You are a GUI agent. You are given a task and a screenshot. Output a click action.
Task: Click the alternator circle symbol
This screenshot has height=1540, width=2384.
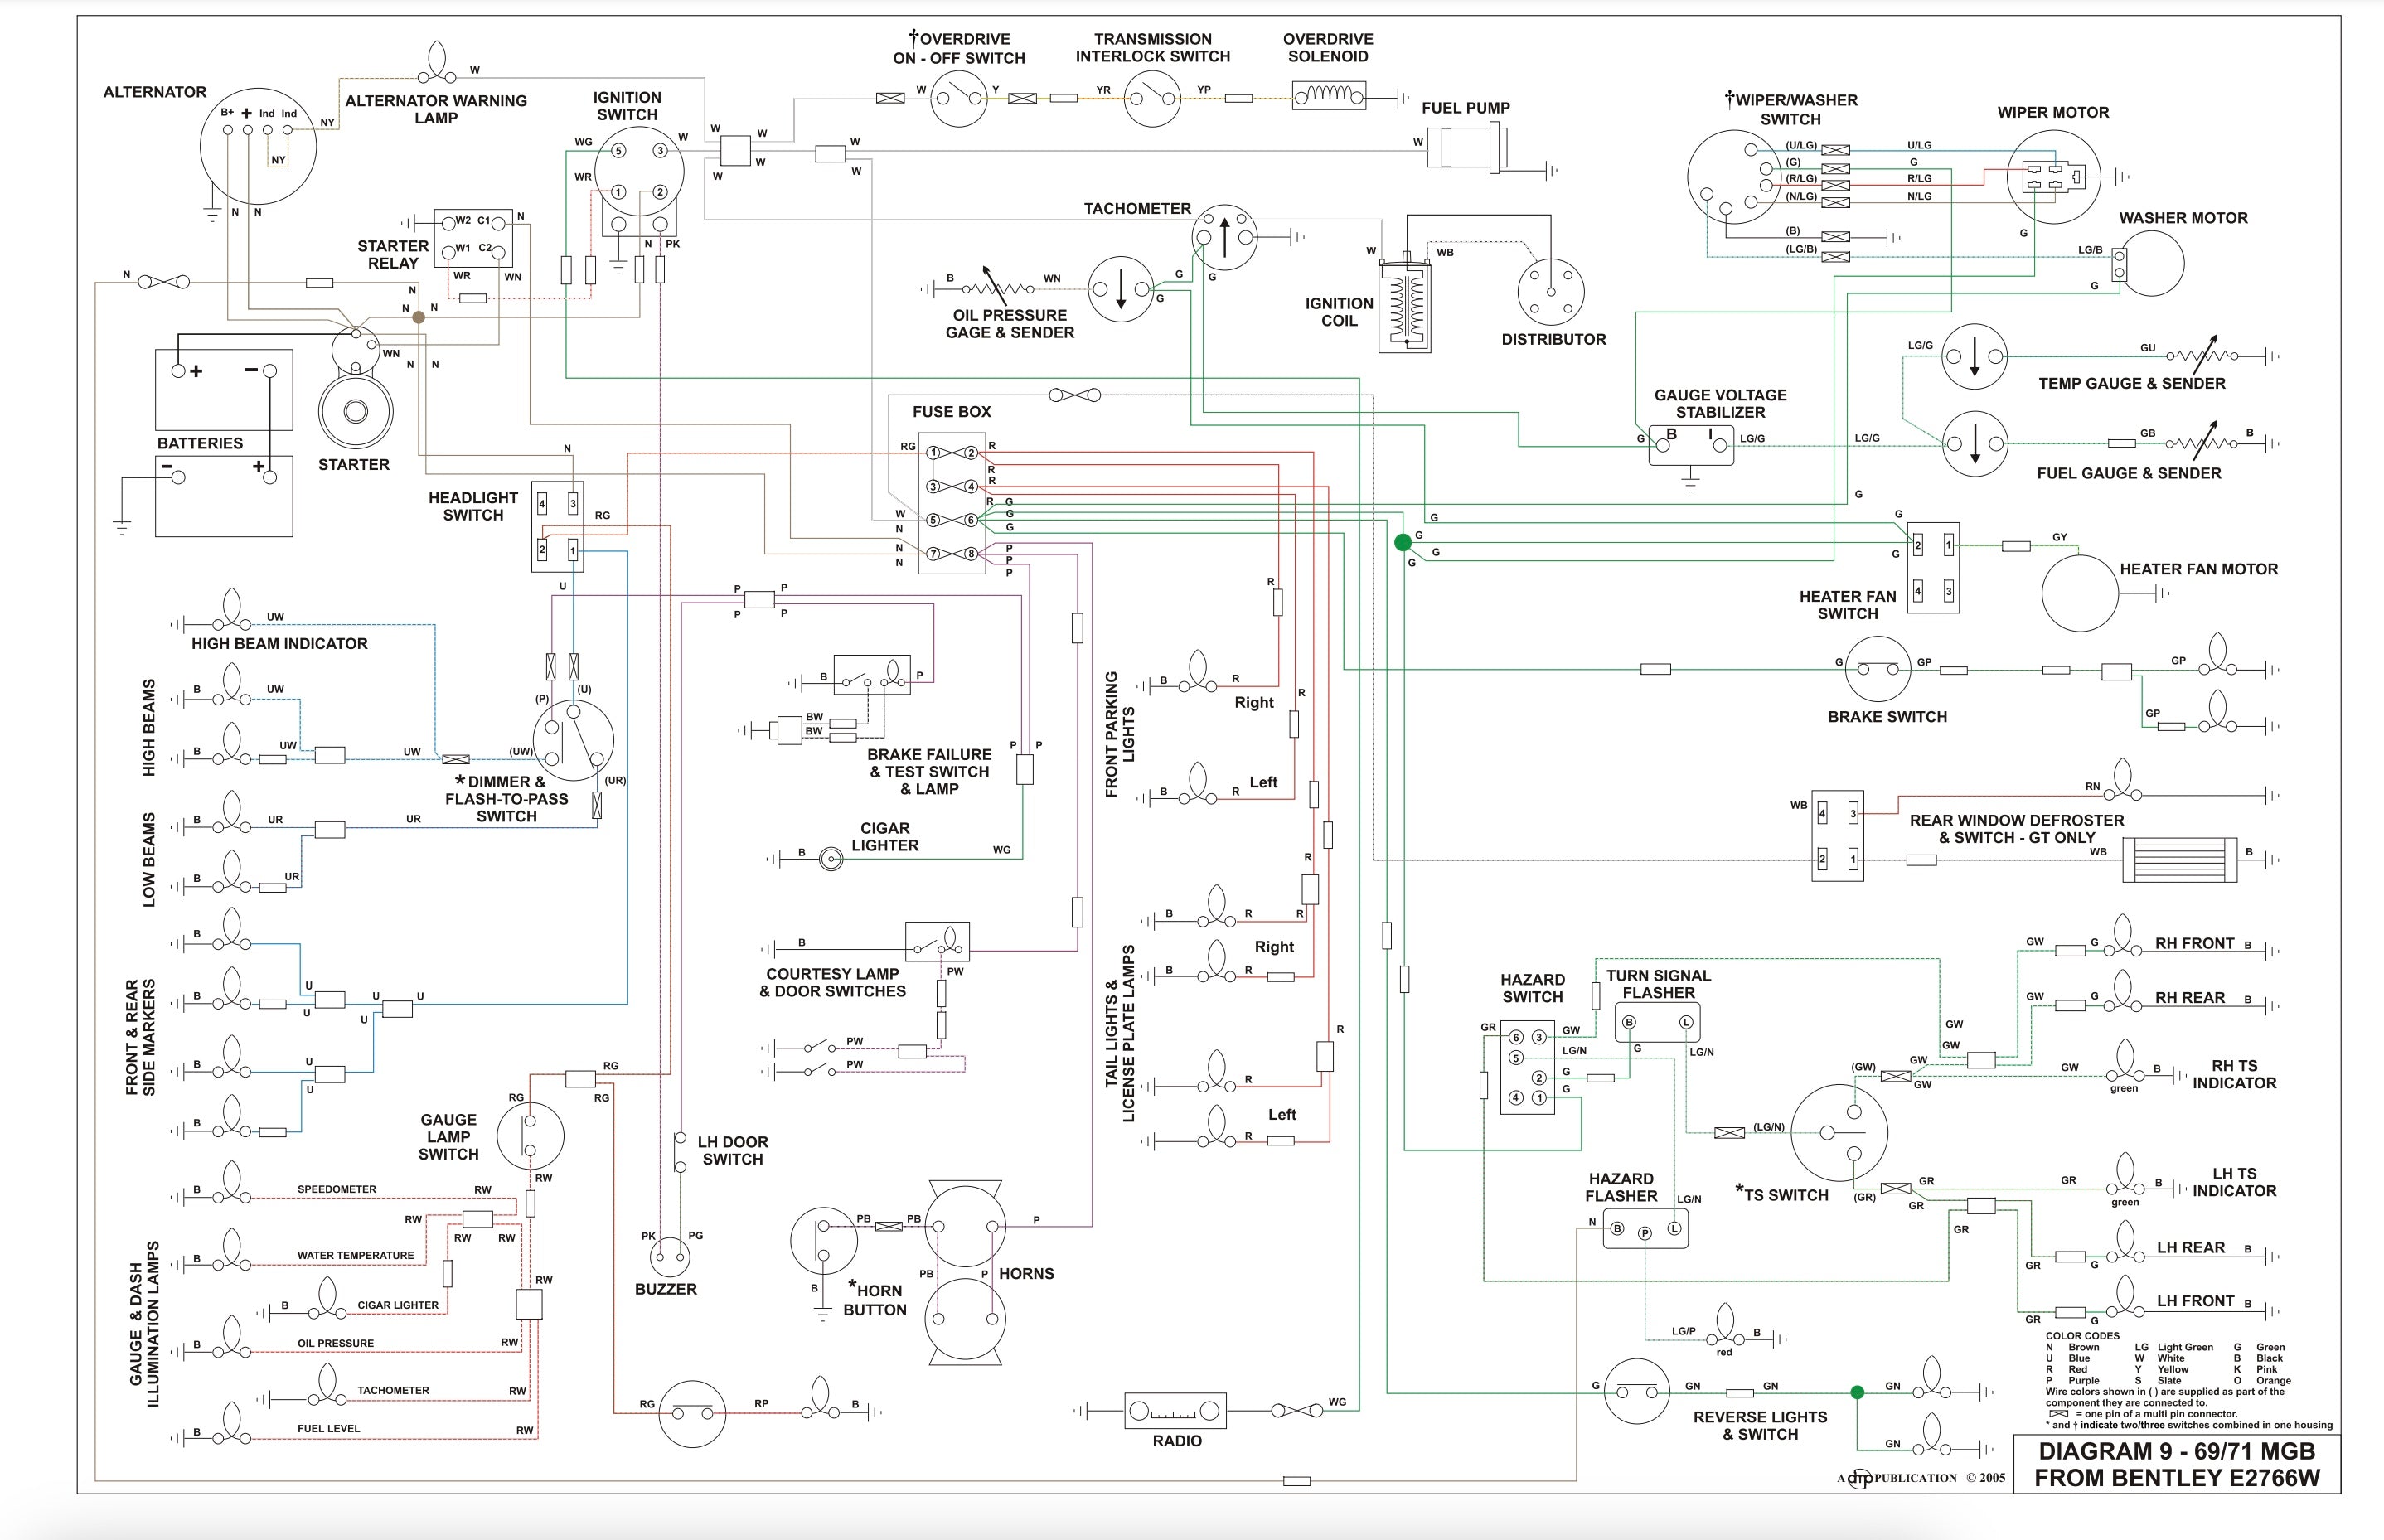point(257,147)
